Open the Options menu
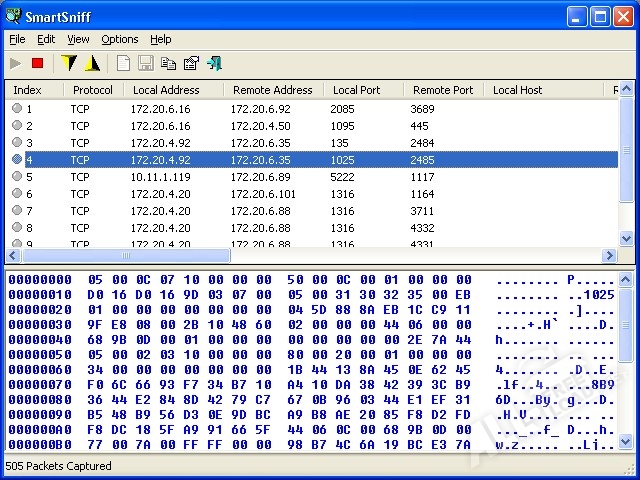Image resolution: width=640 pixels, height=480 pixels. (x=120, y=39)
